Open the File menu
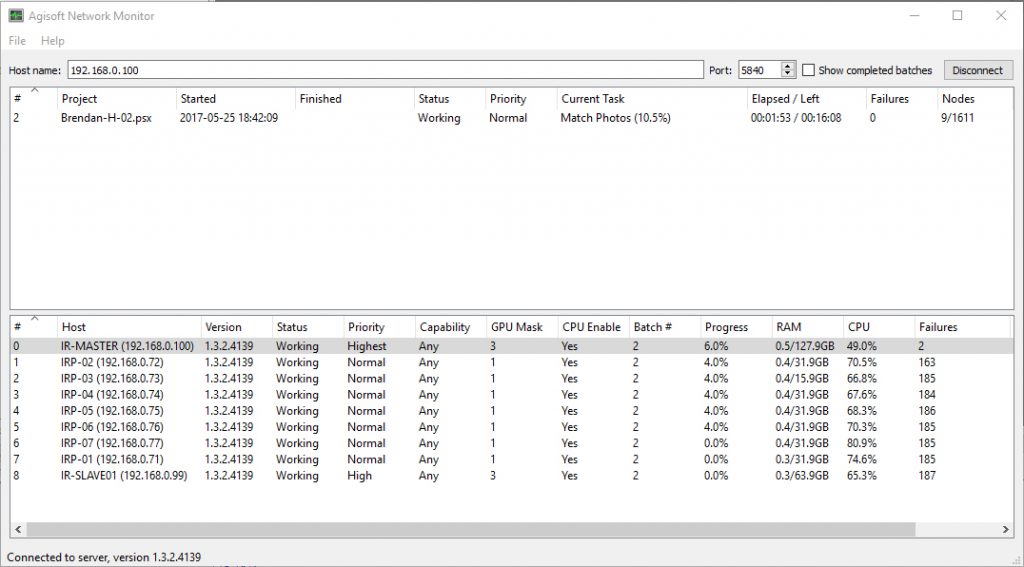Screen dimensions: 1024x567 [x=17, y=40]
